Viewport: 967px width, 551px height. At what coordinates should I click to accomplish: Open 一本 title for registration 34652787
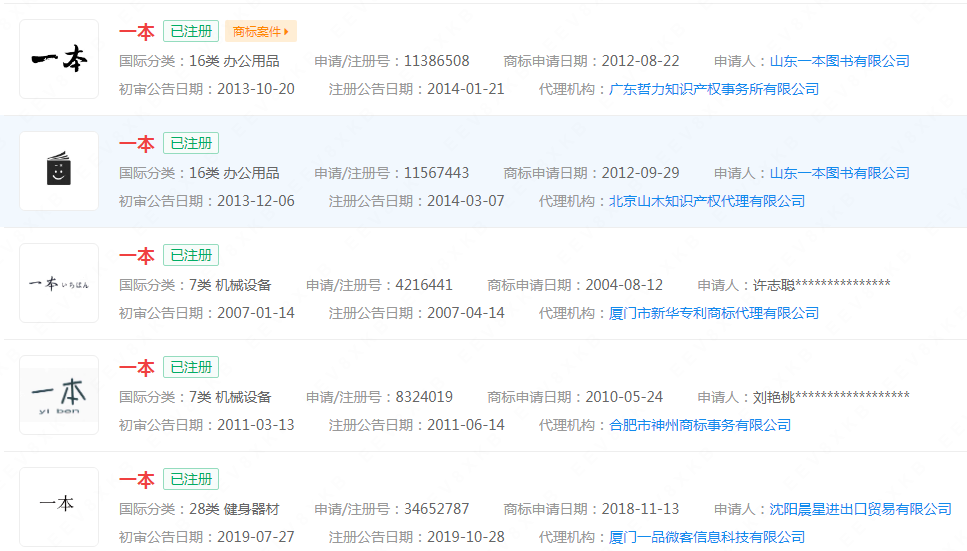pos(136,479)
